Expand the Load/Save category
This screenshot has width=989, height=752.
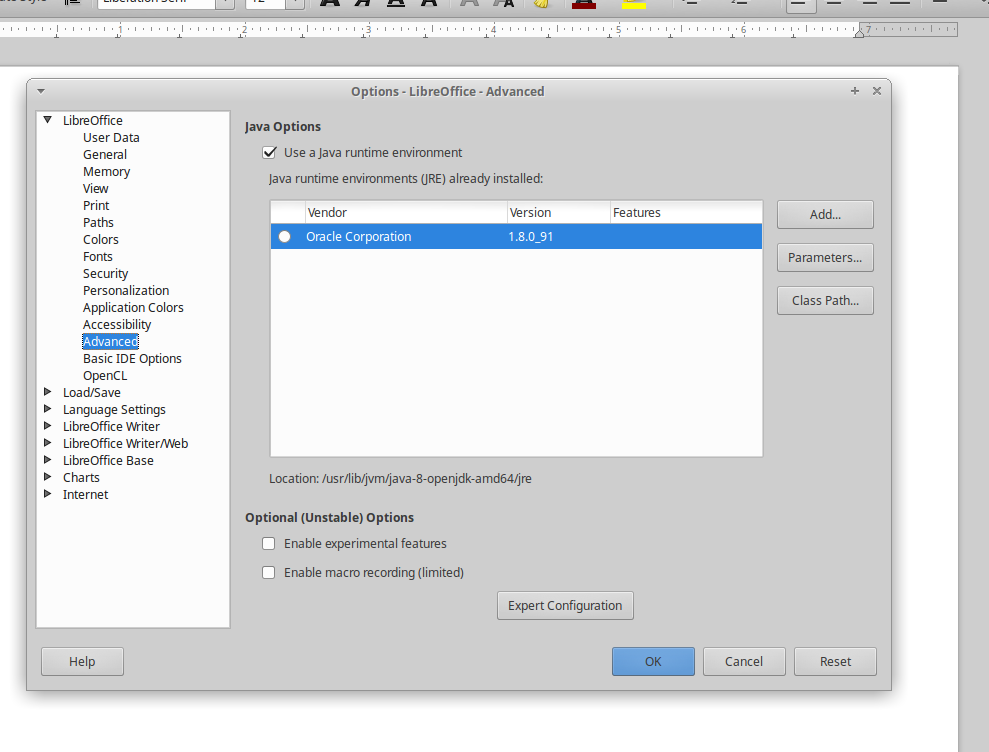pos(47,392)
